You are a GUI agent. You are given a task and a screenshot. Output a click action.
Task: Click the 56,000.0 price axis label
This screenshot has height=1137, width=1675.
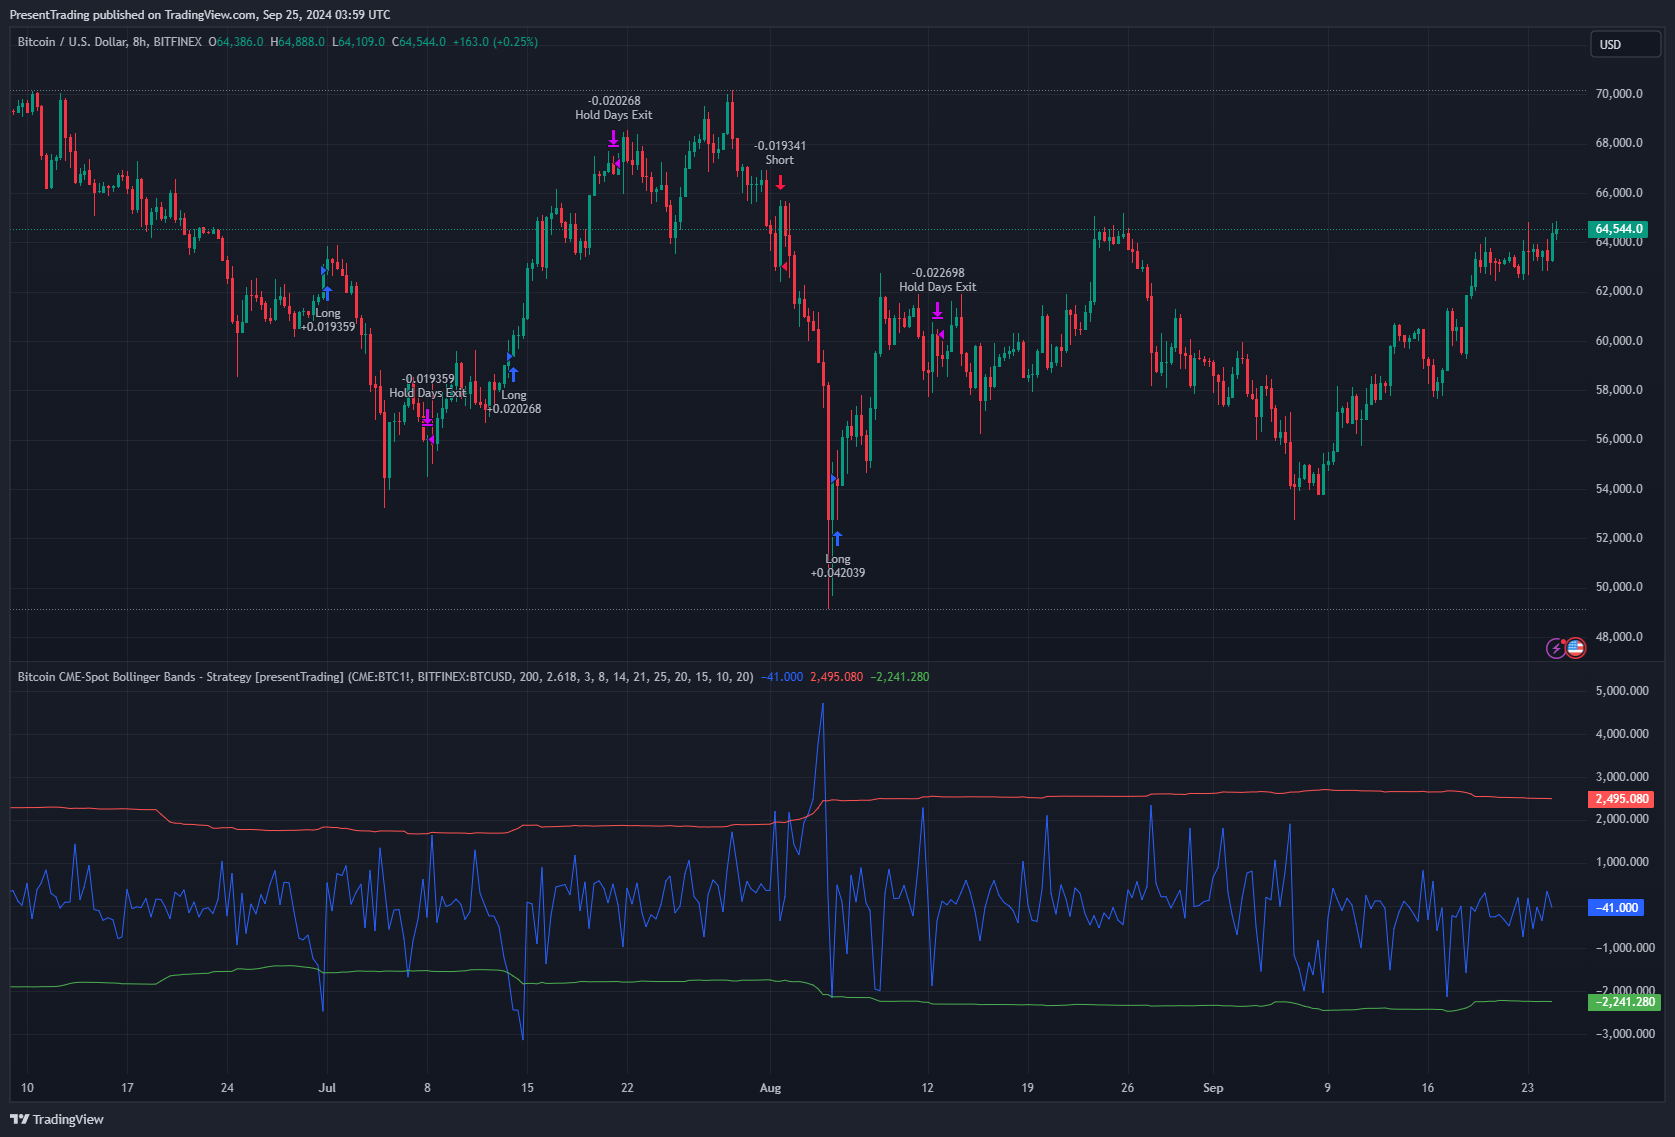[1619, 439]
